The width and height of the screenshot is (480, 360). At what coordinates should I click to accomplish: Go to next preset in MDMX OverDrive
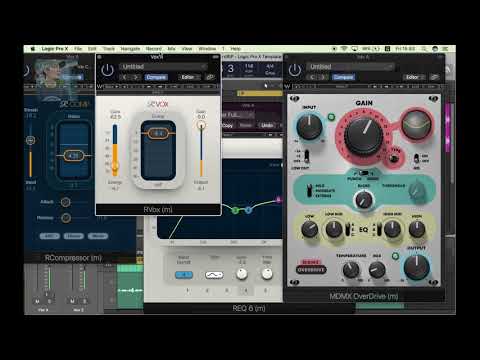pyautogui.click(x=323, y=77)
